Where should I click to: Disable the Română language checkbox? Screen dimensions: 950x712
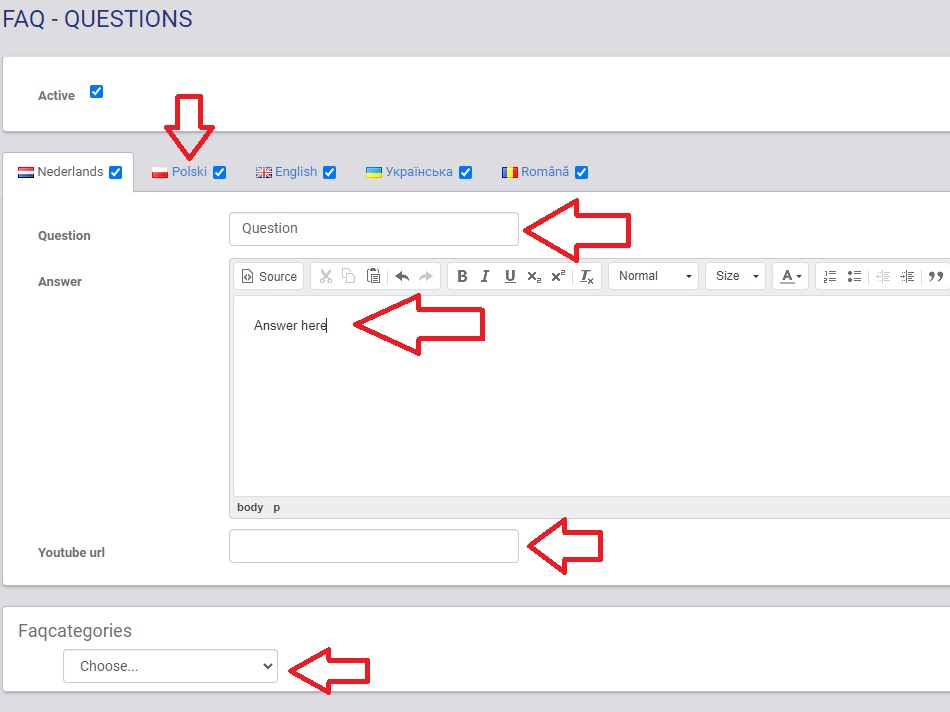pyautogui.click(x=582, y=172)
